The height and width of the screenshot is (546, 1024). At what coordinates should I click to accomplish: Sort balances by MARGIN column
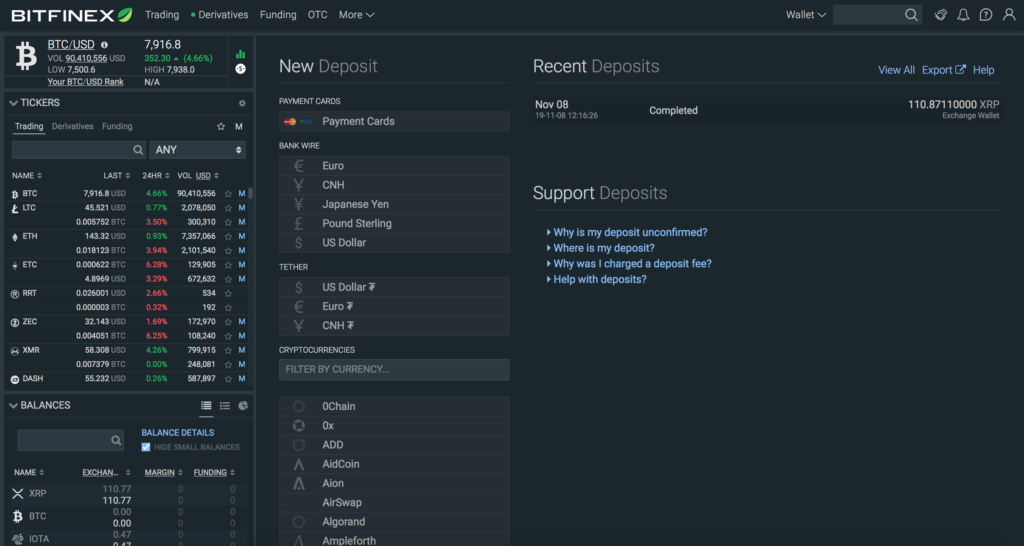click(x=163, y=473)
